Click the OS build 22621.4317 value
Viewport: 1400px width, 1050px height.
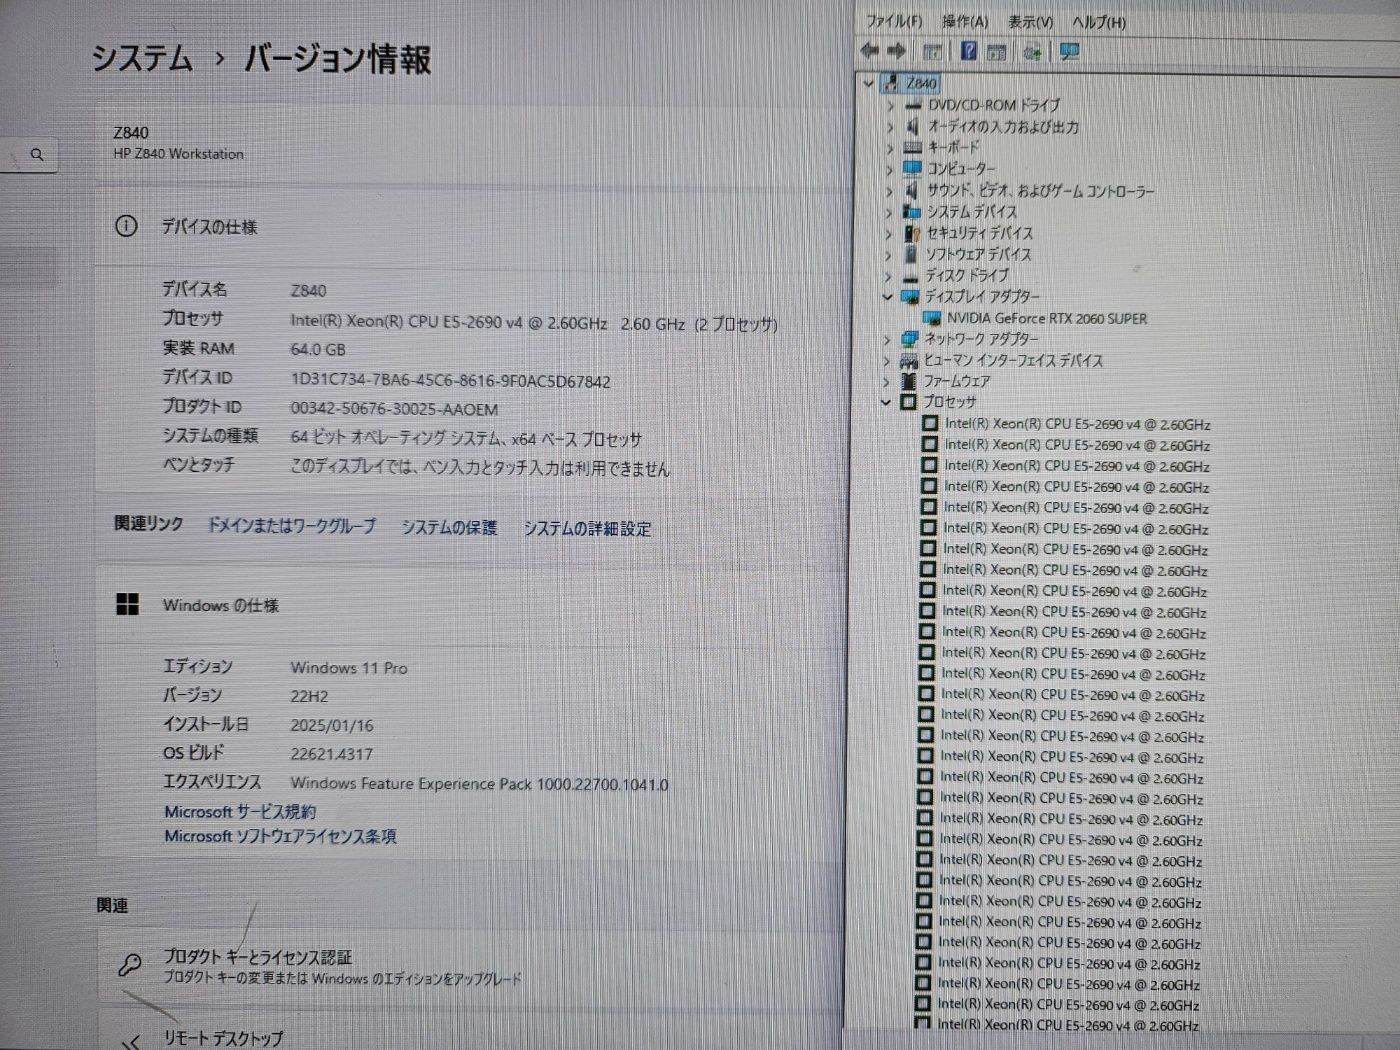tap(331, 754)
